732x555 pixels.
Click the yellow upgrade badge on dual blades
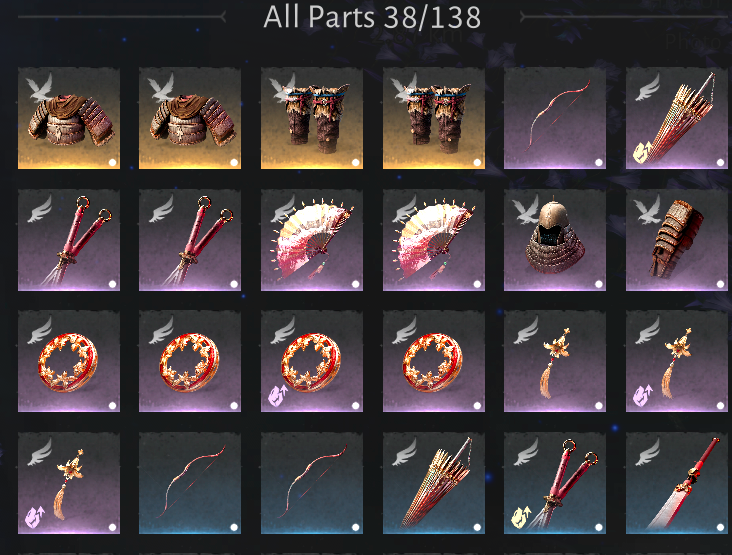[x=520, y=517]
